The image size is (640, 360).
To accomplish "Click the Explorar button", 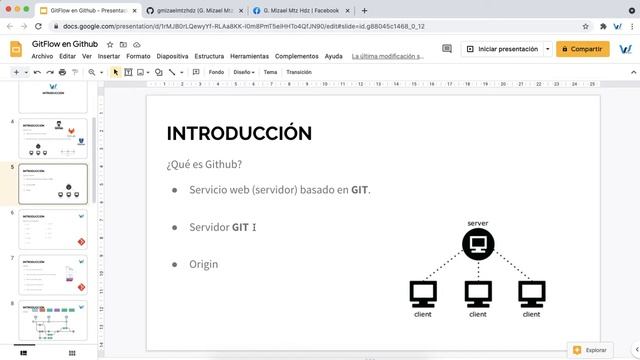I will (590, 350).
